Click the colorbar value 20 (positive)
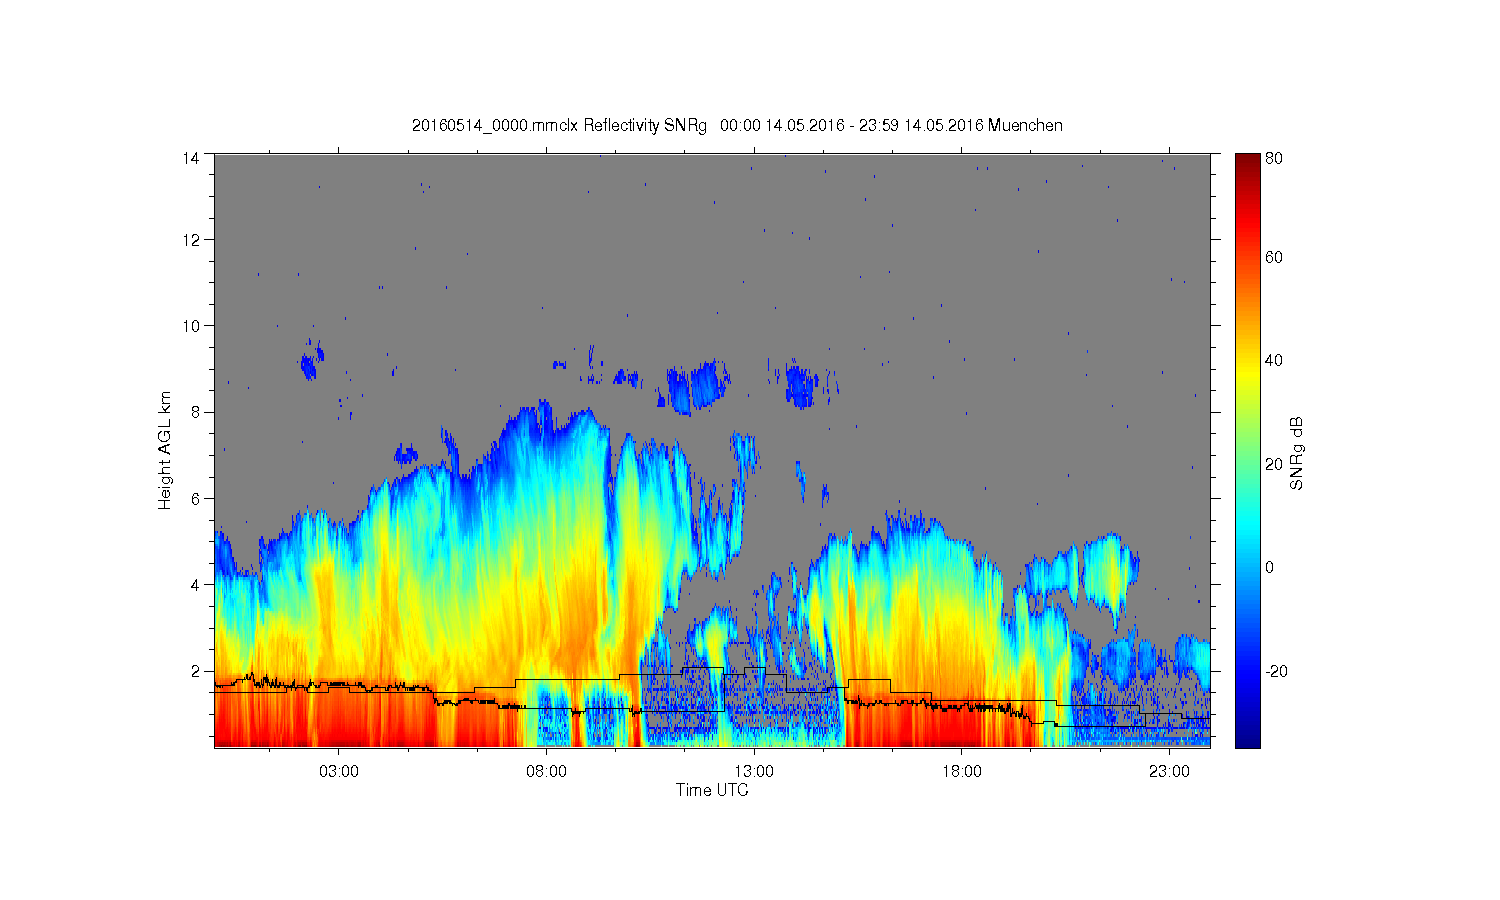The image size is (1500, 900). tap(1274, 464)
